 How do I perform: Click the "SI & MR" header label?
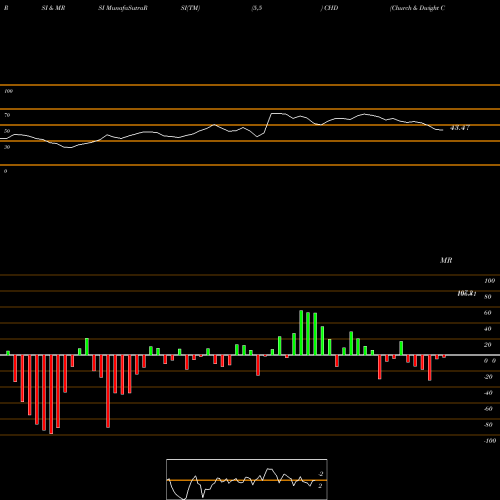pos(53,8)
